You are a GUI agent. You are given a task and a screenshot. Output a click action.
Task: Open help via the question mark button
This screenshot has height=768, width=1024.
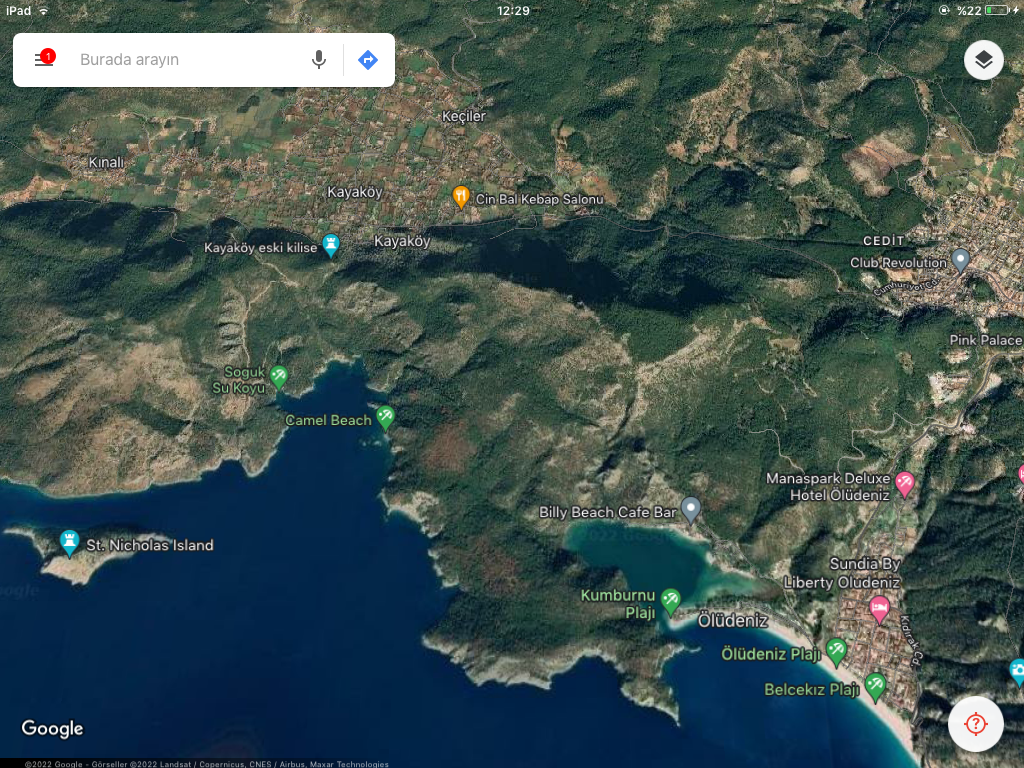pyautogui.click(x=975, y=723)
